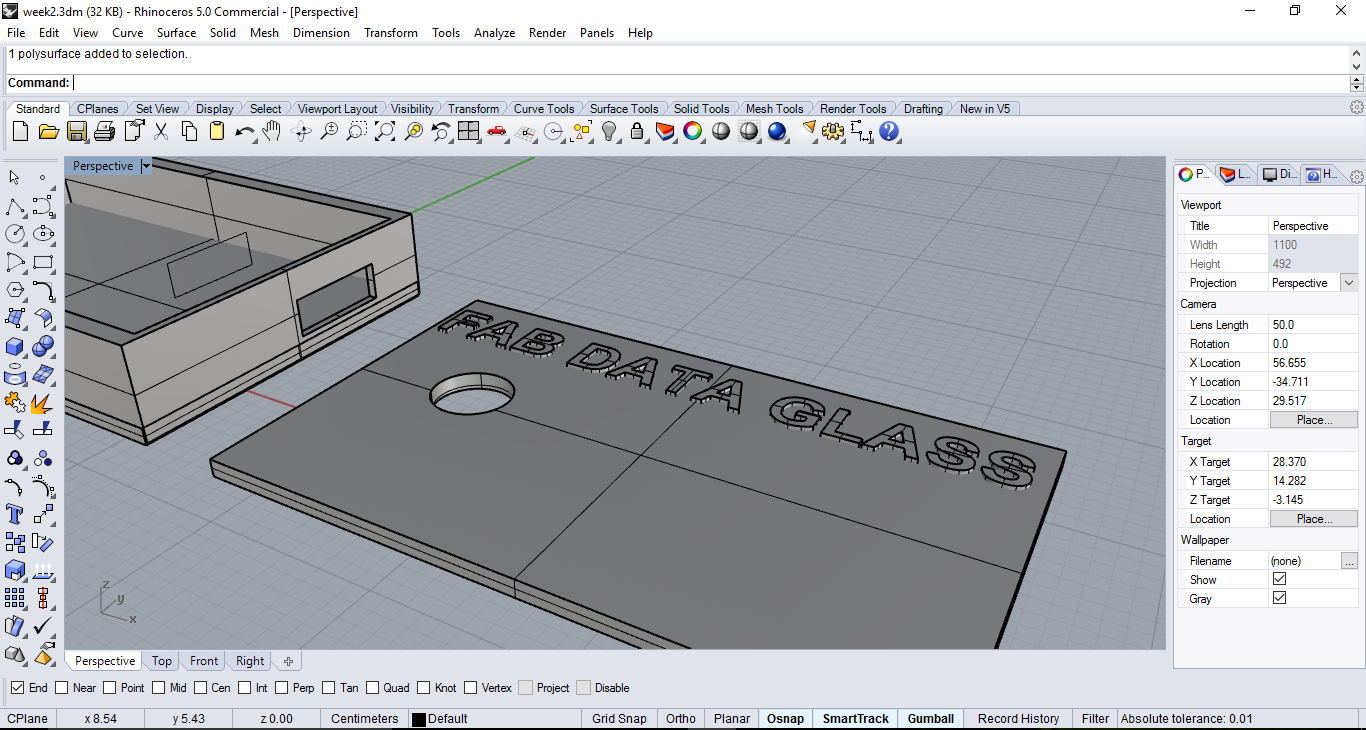The height and width of the screenshot is (730, 1366).
Task: Enable the Near osnap checkbox
Action: pos(62,688)
